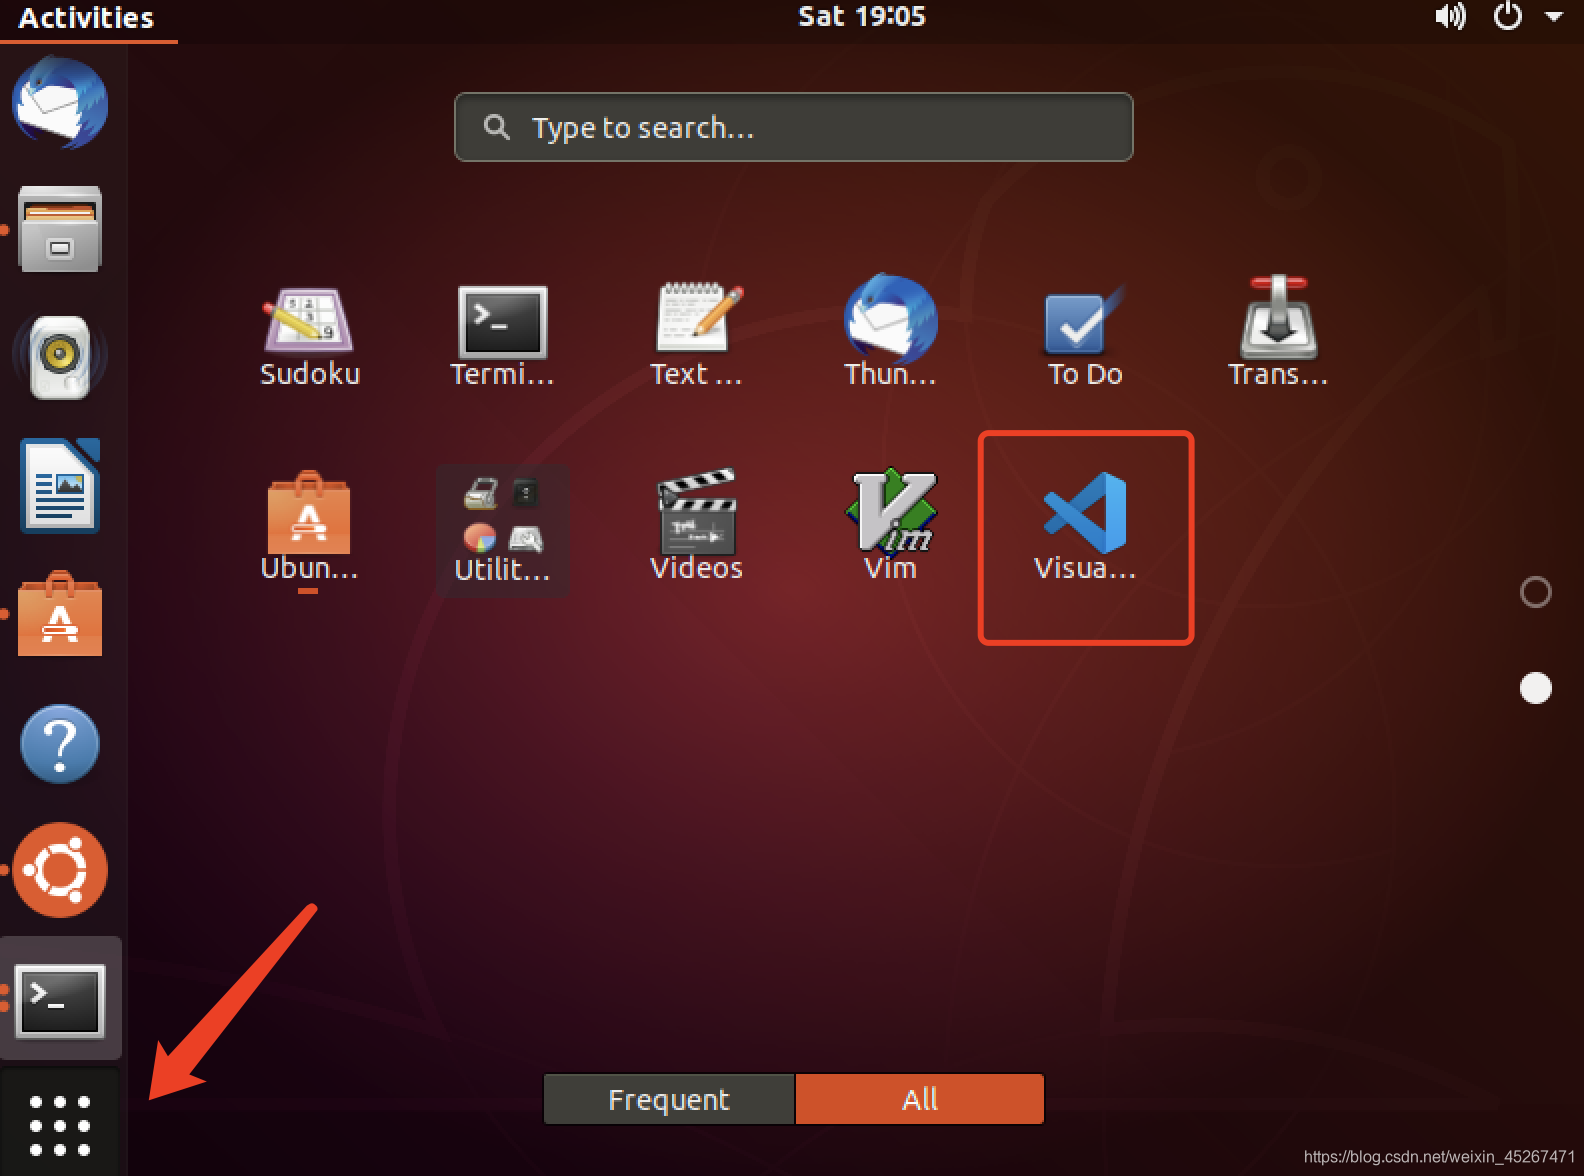Select the second app page indicator
This screenshot has width=1584, height=1176.
coord(1535,688)
